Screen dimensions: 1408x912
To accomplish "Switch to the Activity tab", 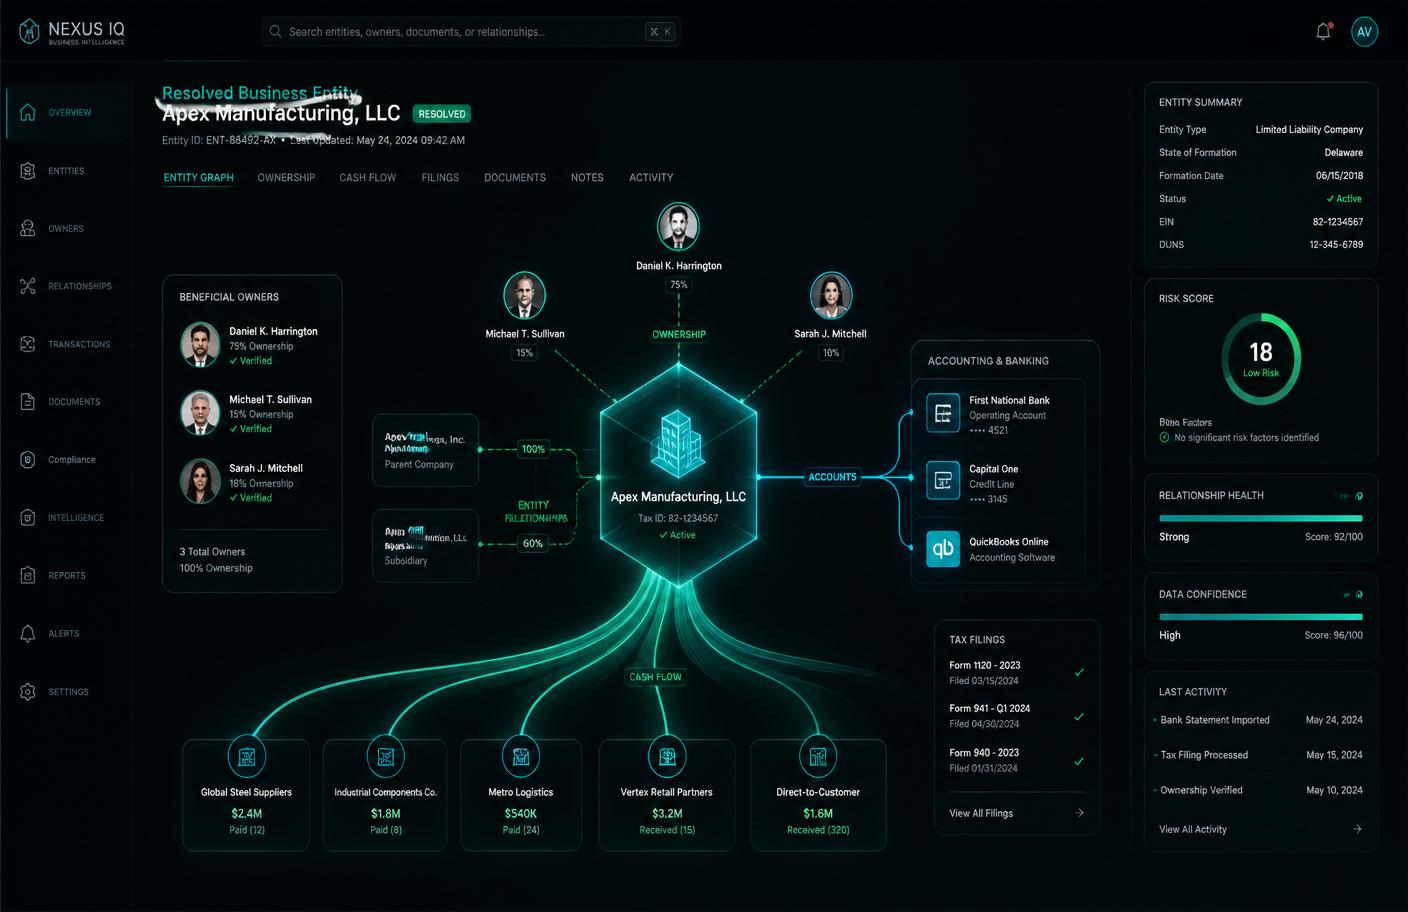I will (x=651, y=177).
